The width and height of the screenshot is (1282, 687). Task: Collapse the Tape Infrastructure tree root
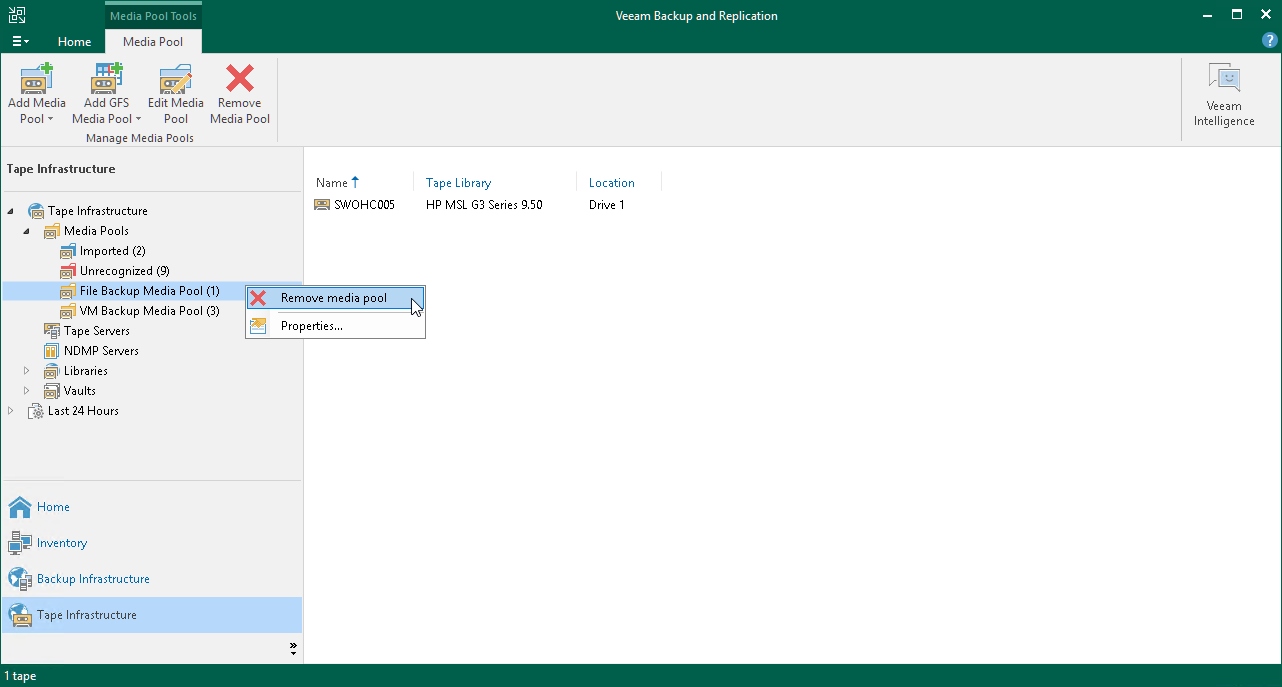11,211
